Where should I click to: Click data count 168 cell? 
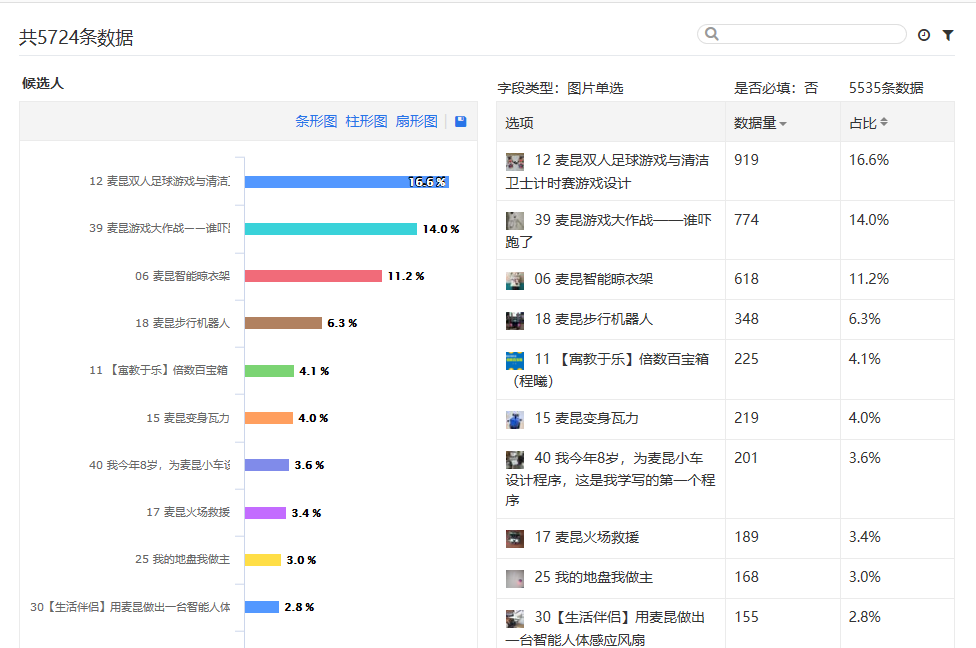click(x=746, y=577)
